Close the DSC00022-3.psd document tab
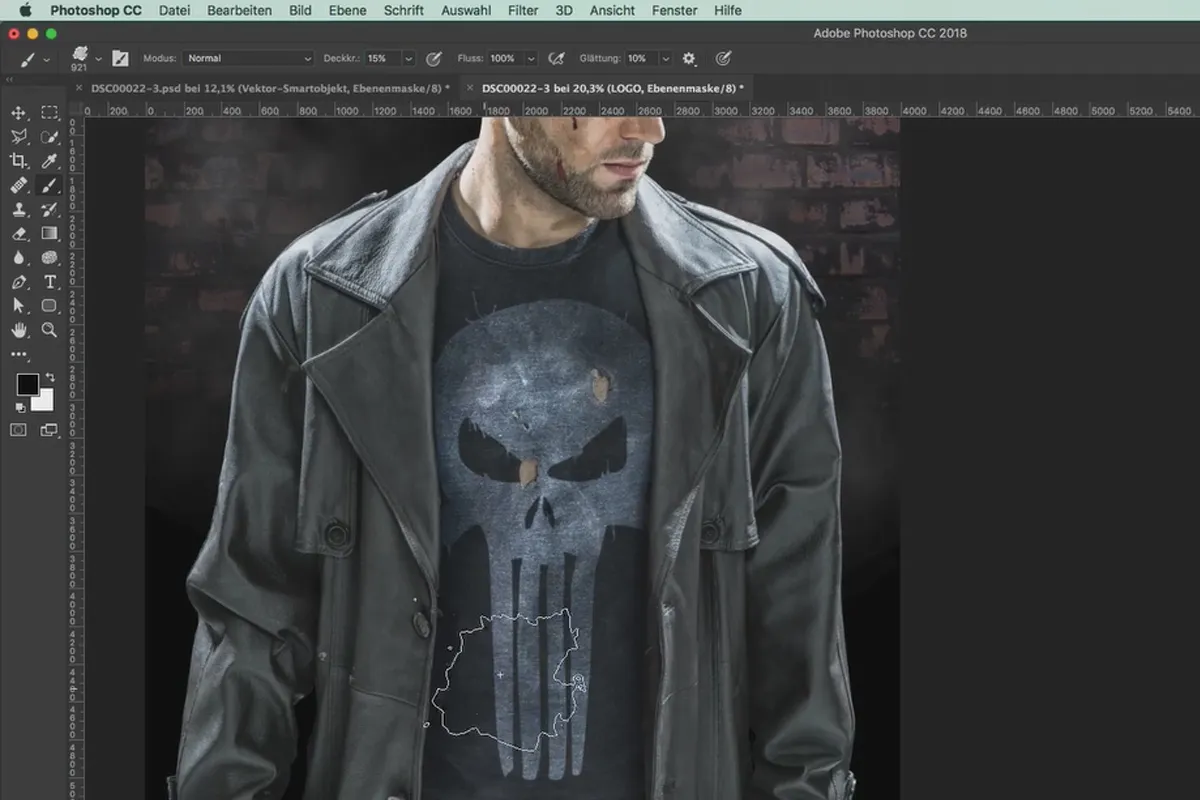 (79, 88)
